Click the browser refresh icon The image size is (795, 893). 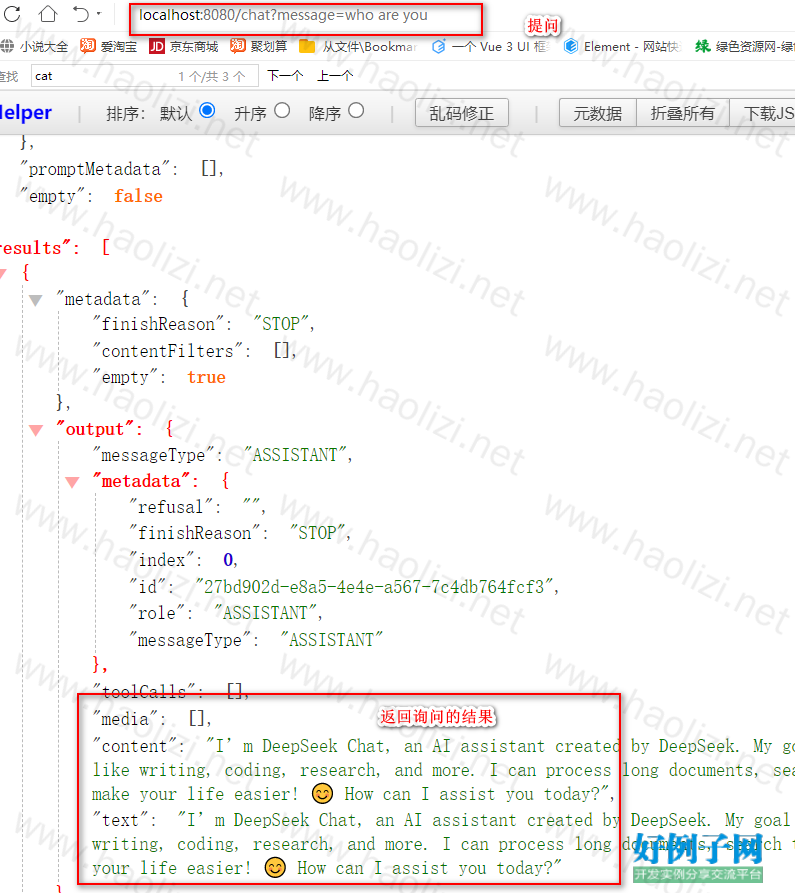[x=12, y=15]
